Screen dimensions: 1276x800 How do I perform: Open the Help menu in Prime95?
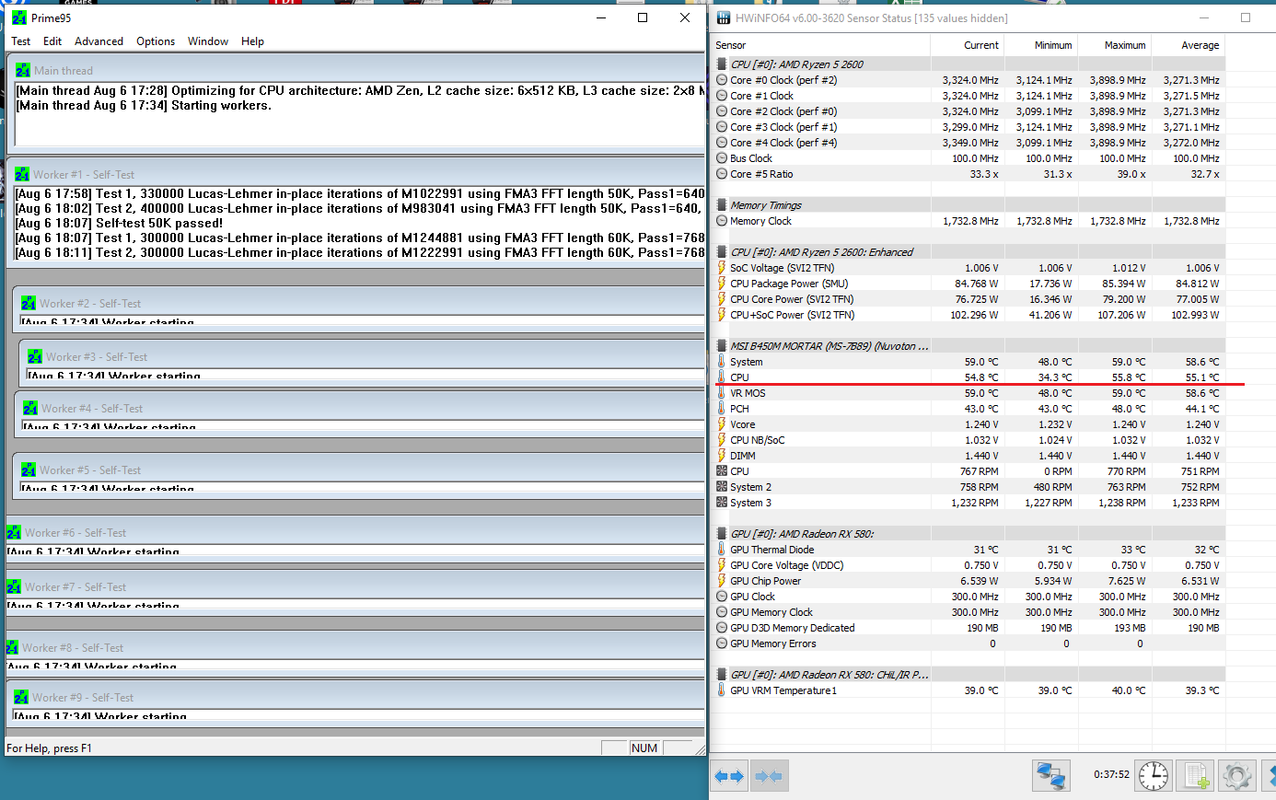click(x=253, y=41)
